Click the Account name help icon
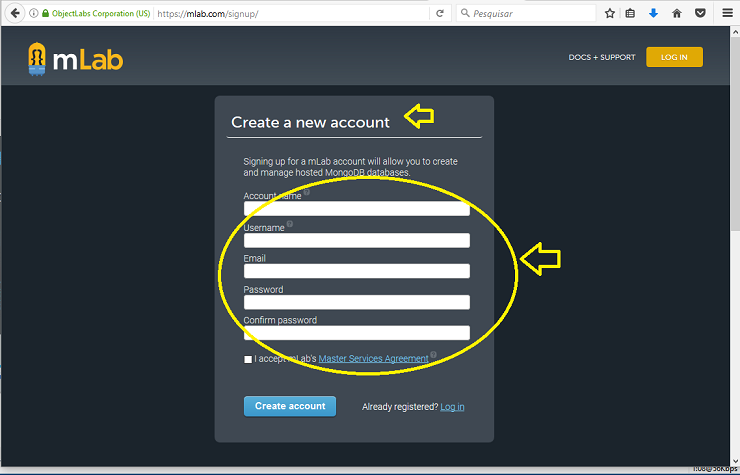This screenshot has width=740, height=475. pos(307,192)
